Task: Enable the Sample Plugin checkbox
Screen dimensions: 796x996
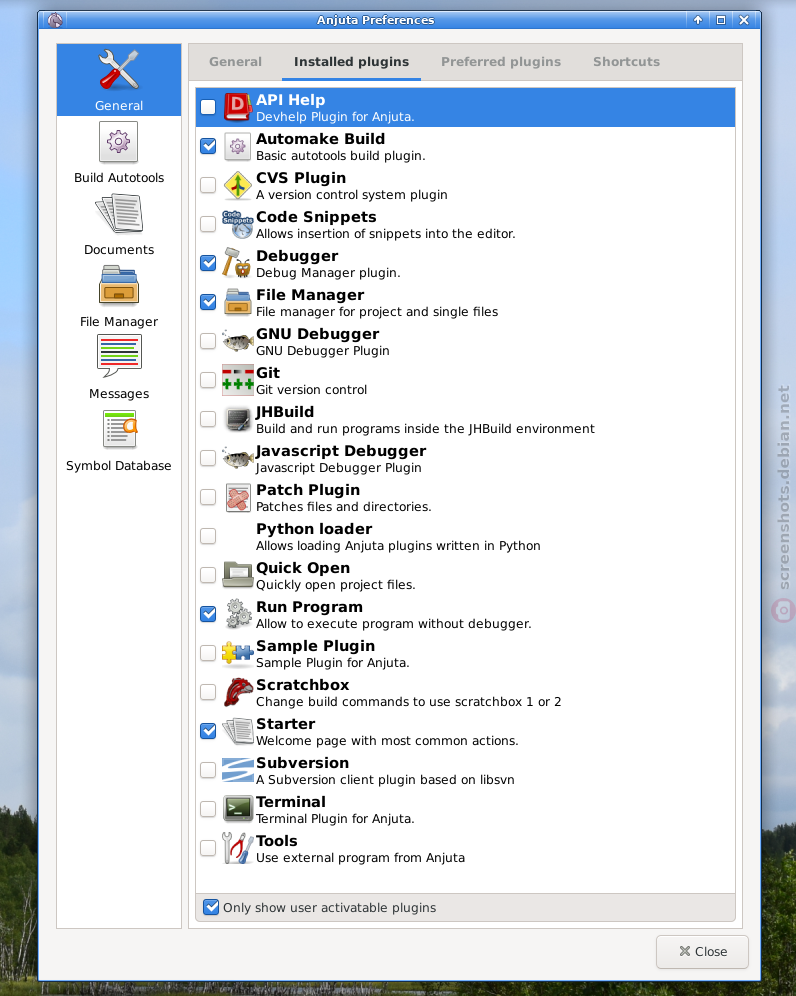Action: [208, 653]
